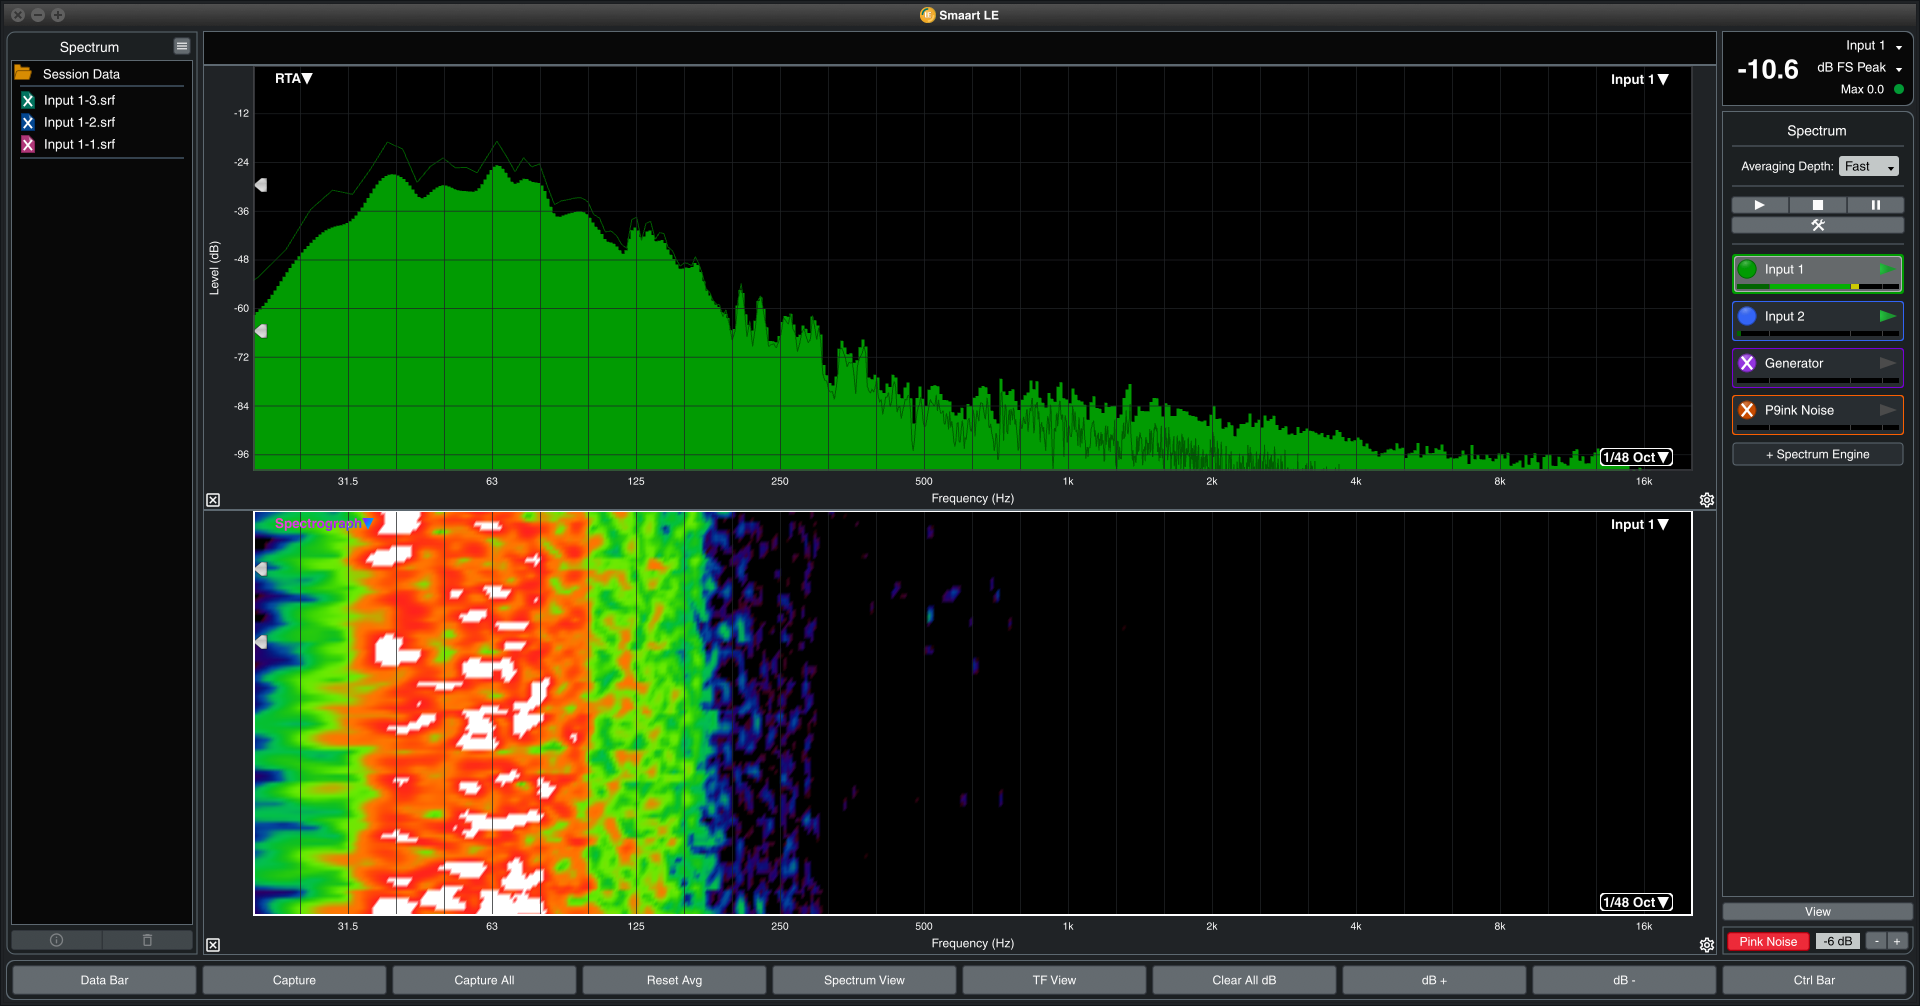Screen dimensions: 1920x1006
Task: Stop measurement with the stop button
Action: [1818, 205]
